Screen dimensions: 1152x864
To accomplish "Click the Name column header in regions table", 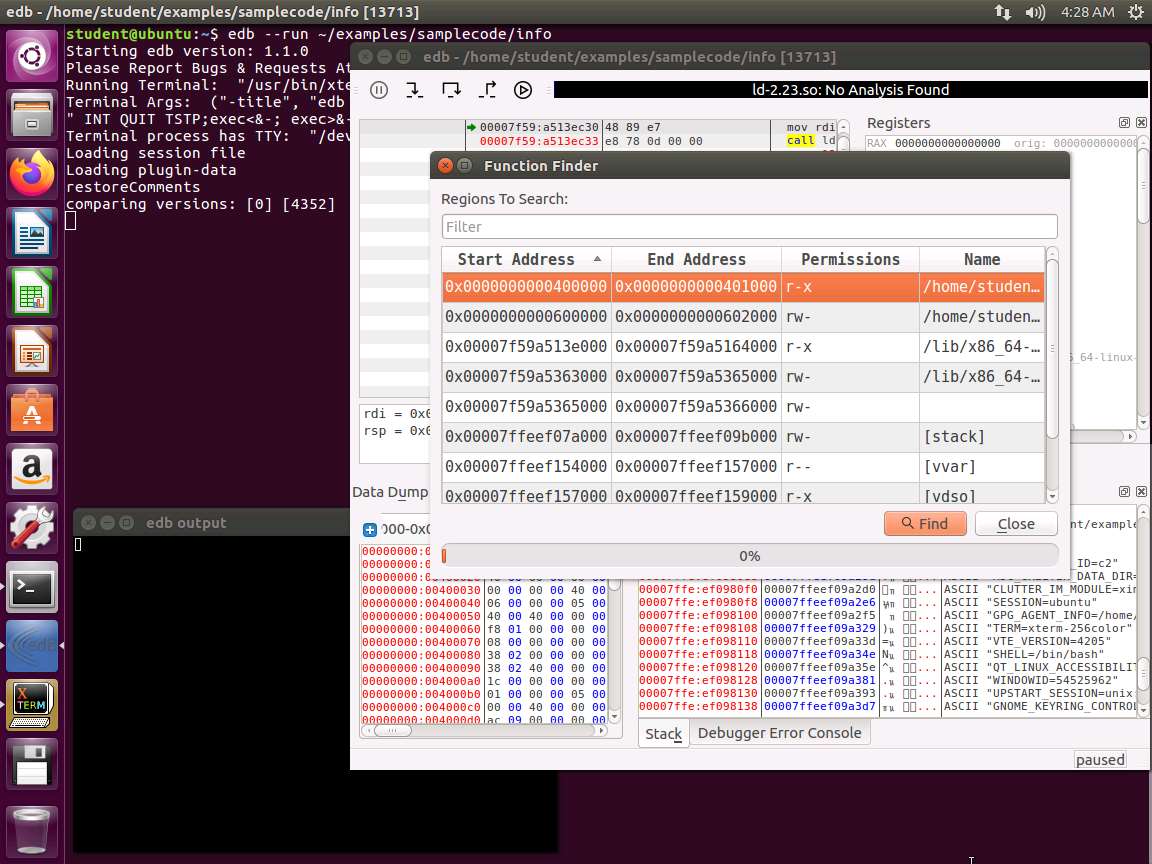I will 981,259.
